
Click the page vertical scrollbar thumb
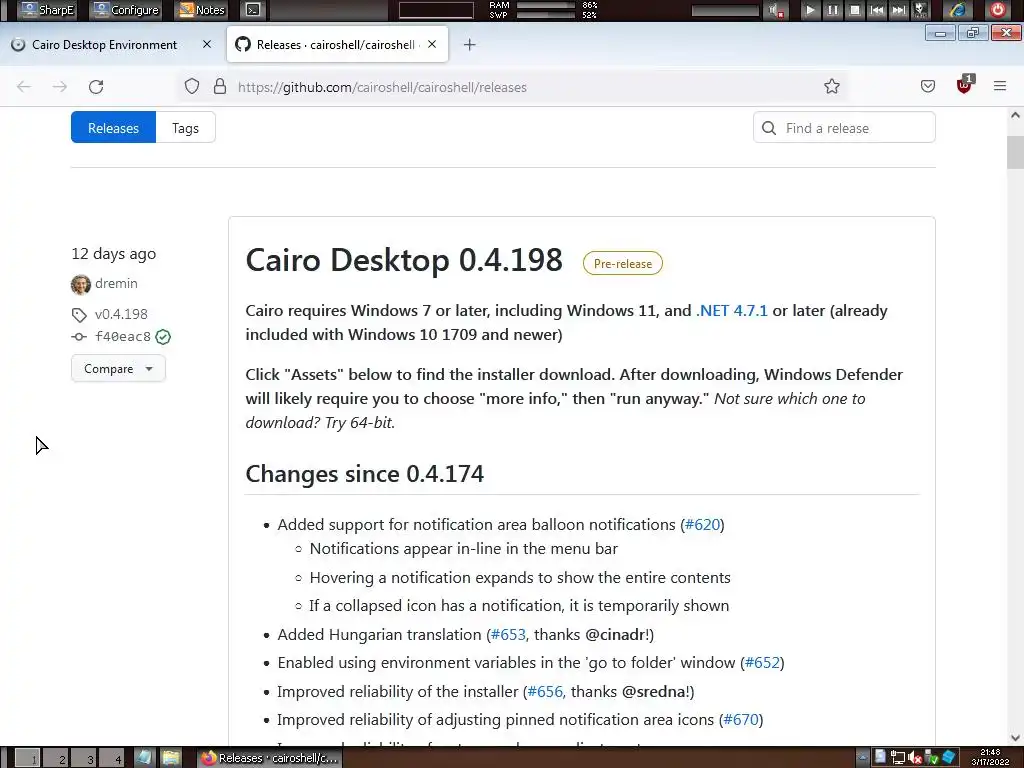pos(1015,152)
